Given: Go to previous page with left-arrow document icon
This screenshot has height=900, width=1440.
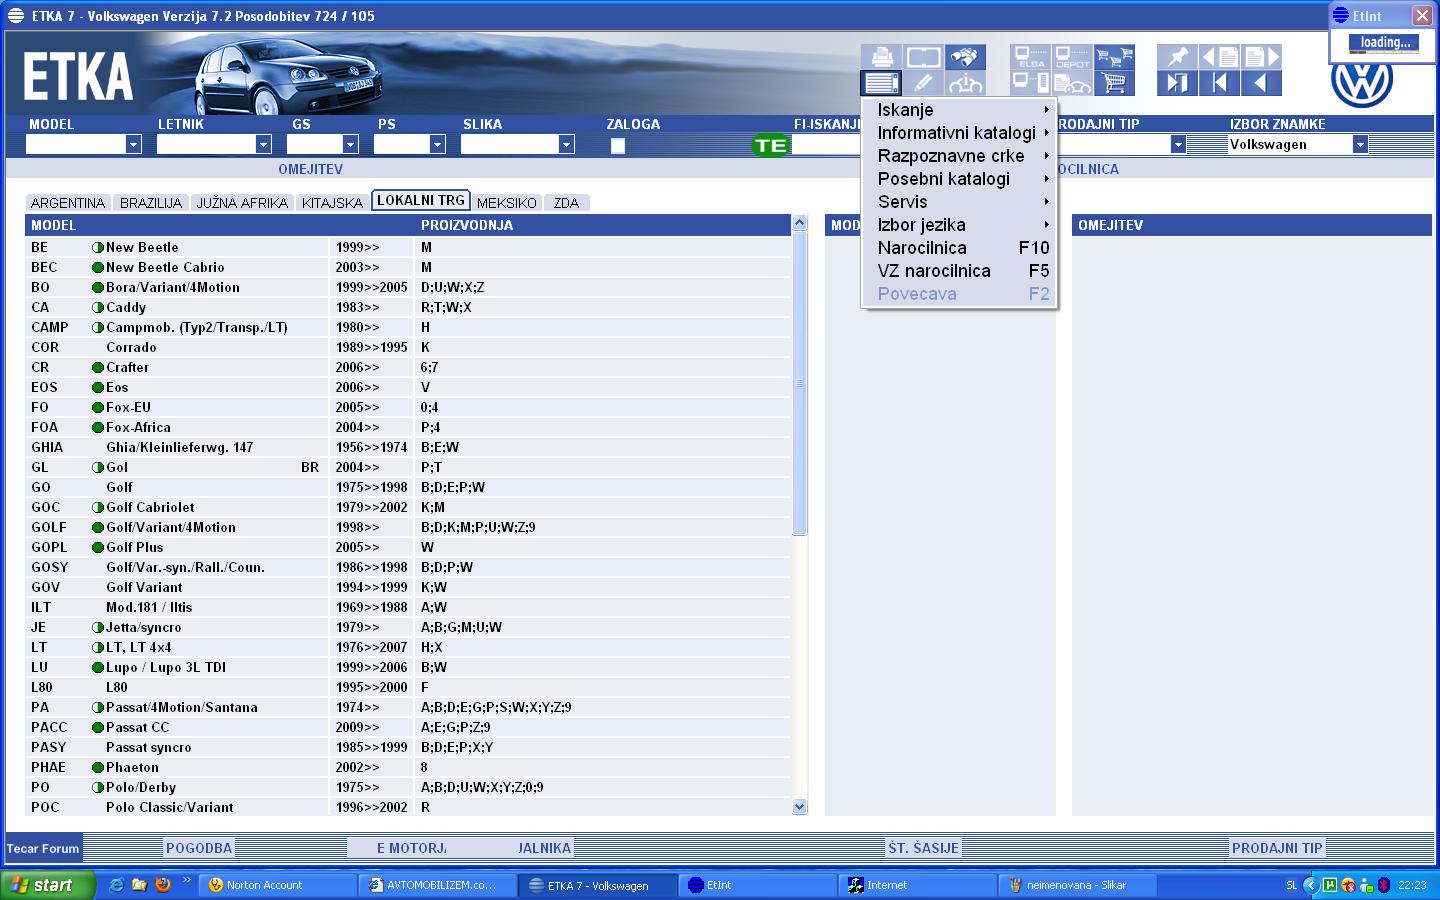Looking at the screenshot, I should 1220,57.
